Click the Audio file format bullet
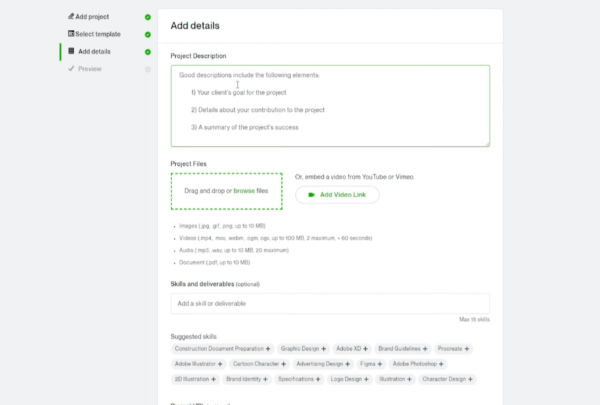600x405 pixels. click(x=234, y=250)
